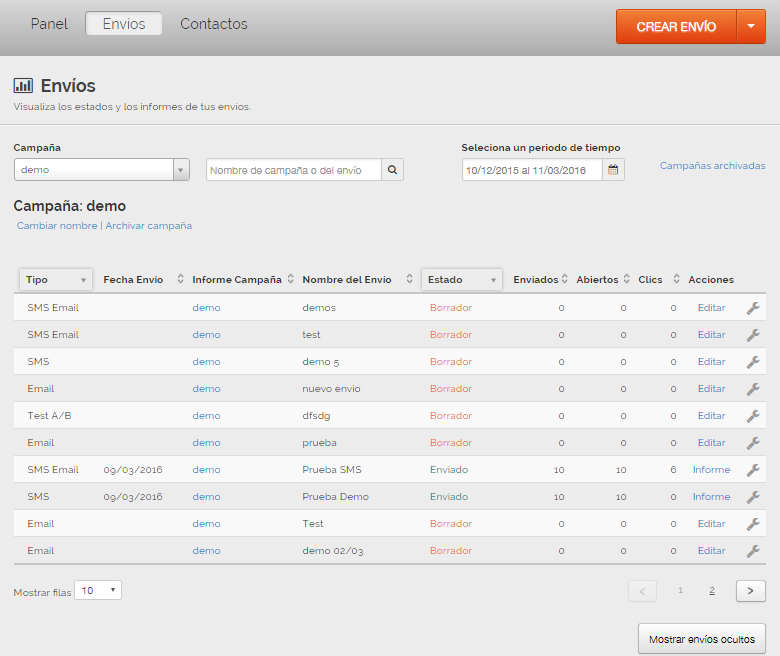Click 09/03/2016 date in Prueba SMS row
Screen dimensions: 780x656
click(x=133, y=470)
